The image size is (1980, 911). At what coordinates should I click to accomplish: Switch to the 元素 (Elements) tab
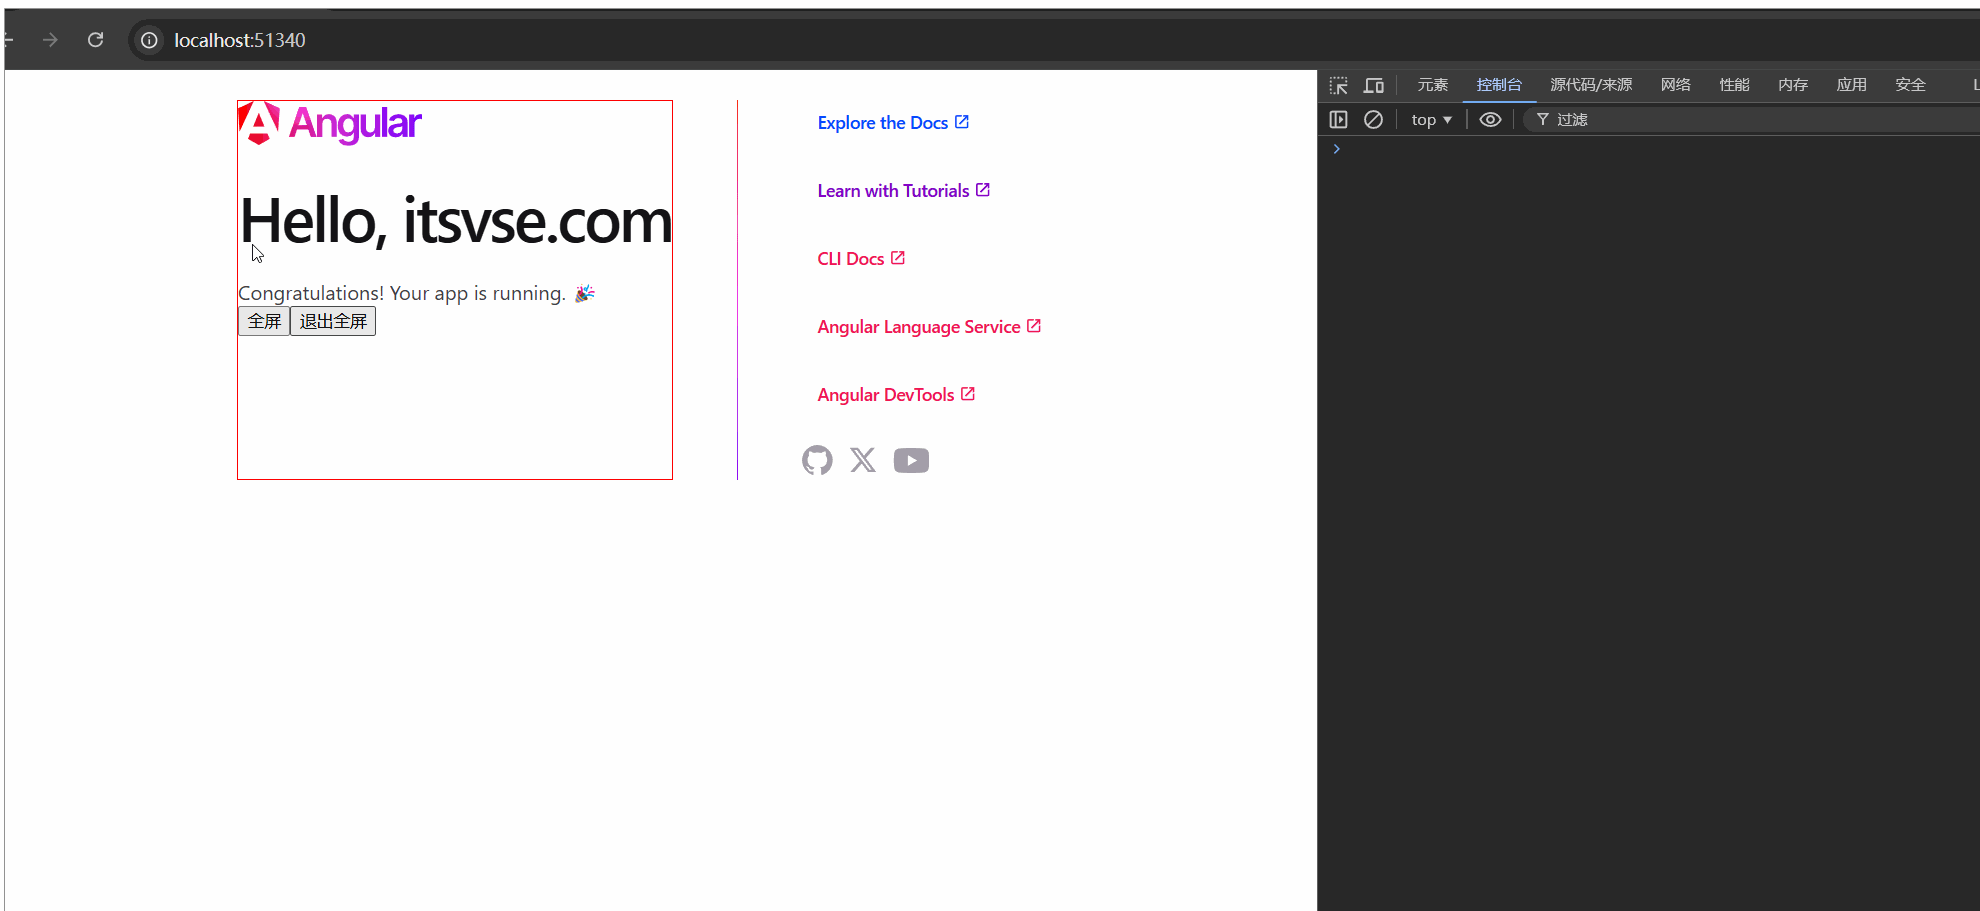coord(1432,85)
